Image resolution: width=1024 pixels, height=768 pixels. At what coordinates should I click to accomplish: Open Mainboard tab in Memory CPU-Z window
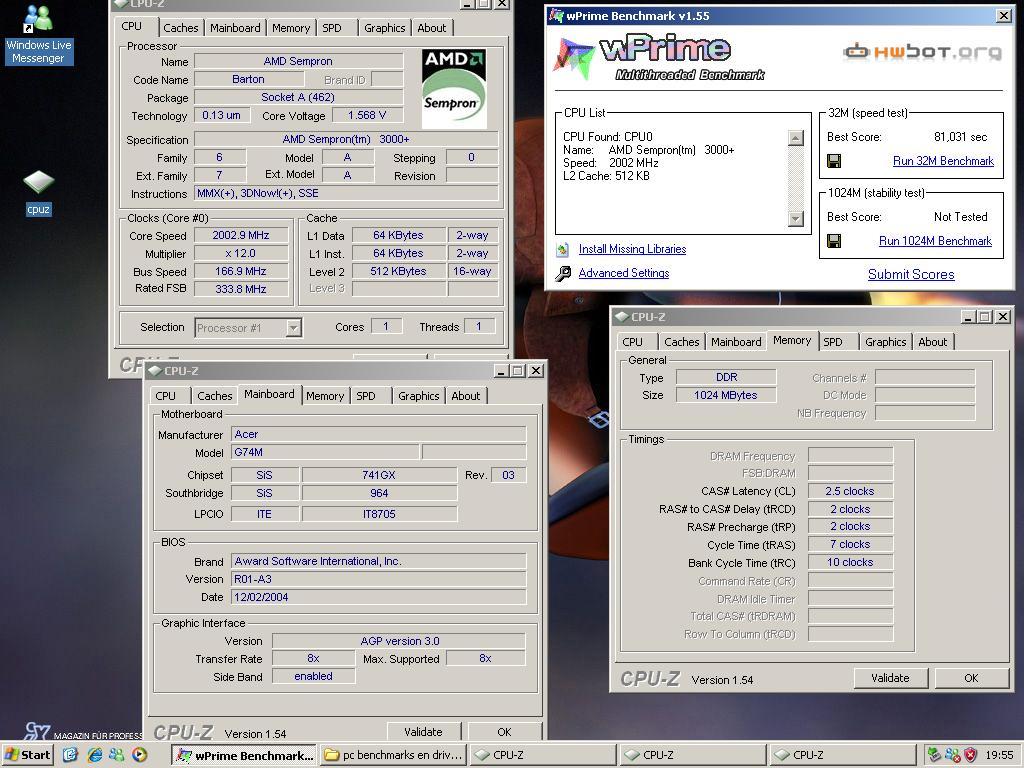tap(736, 342)
